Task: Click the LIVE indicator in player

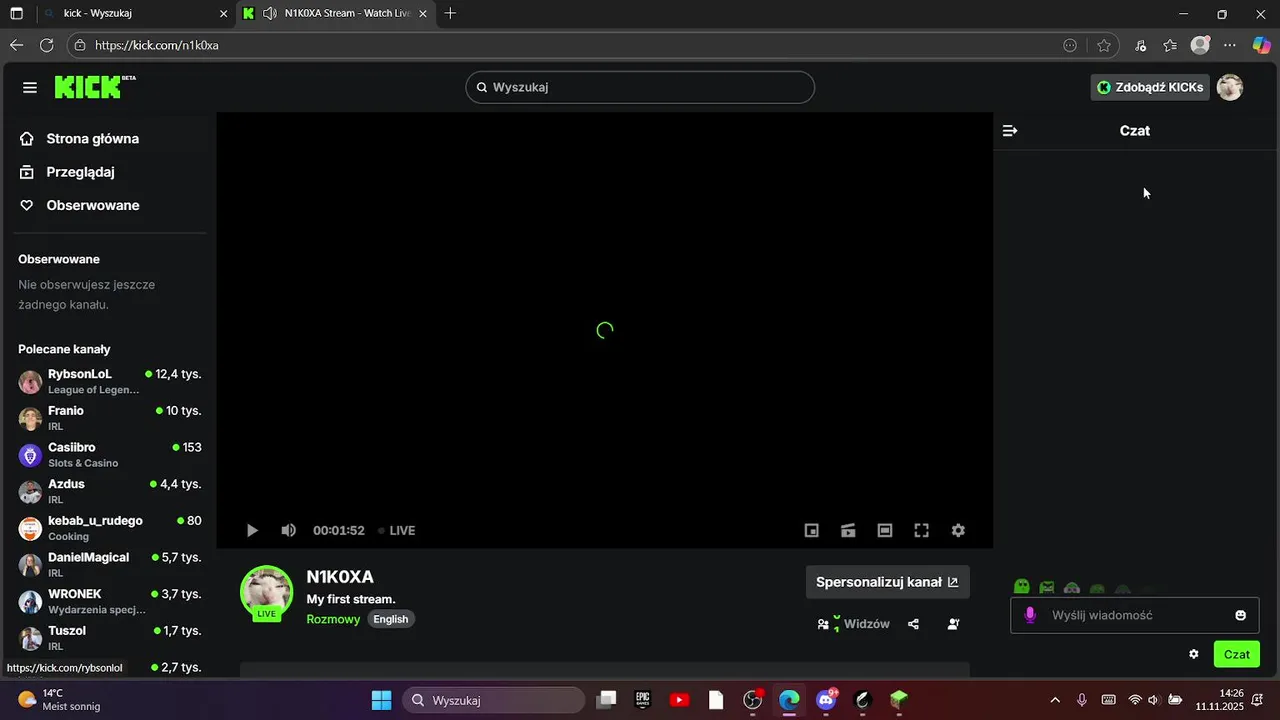Action: pos(396,531)
